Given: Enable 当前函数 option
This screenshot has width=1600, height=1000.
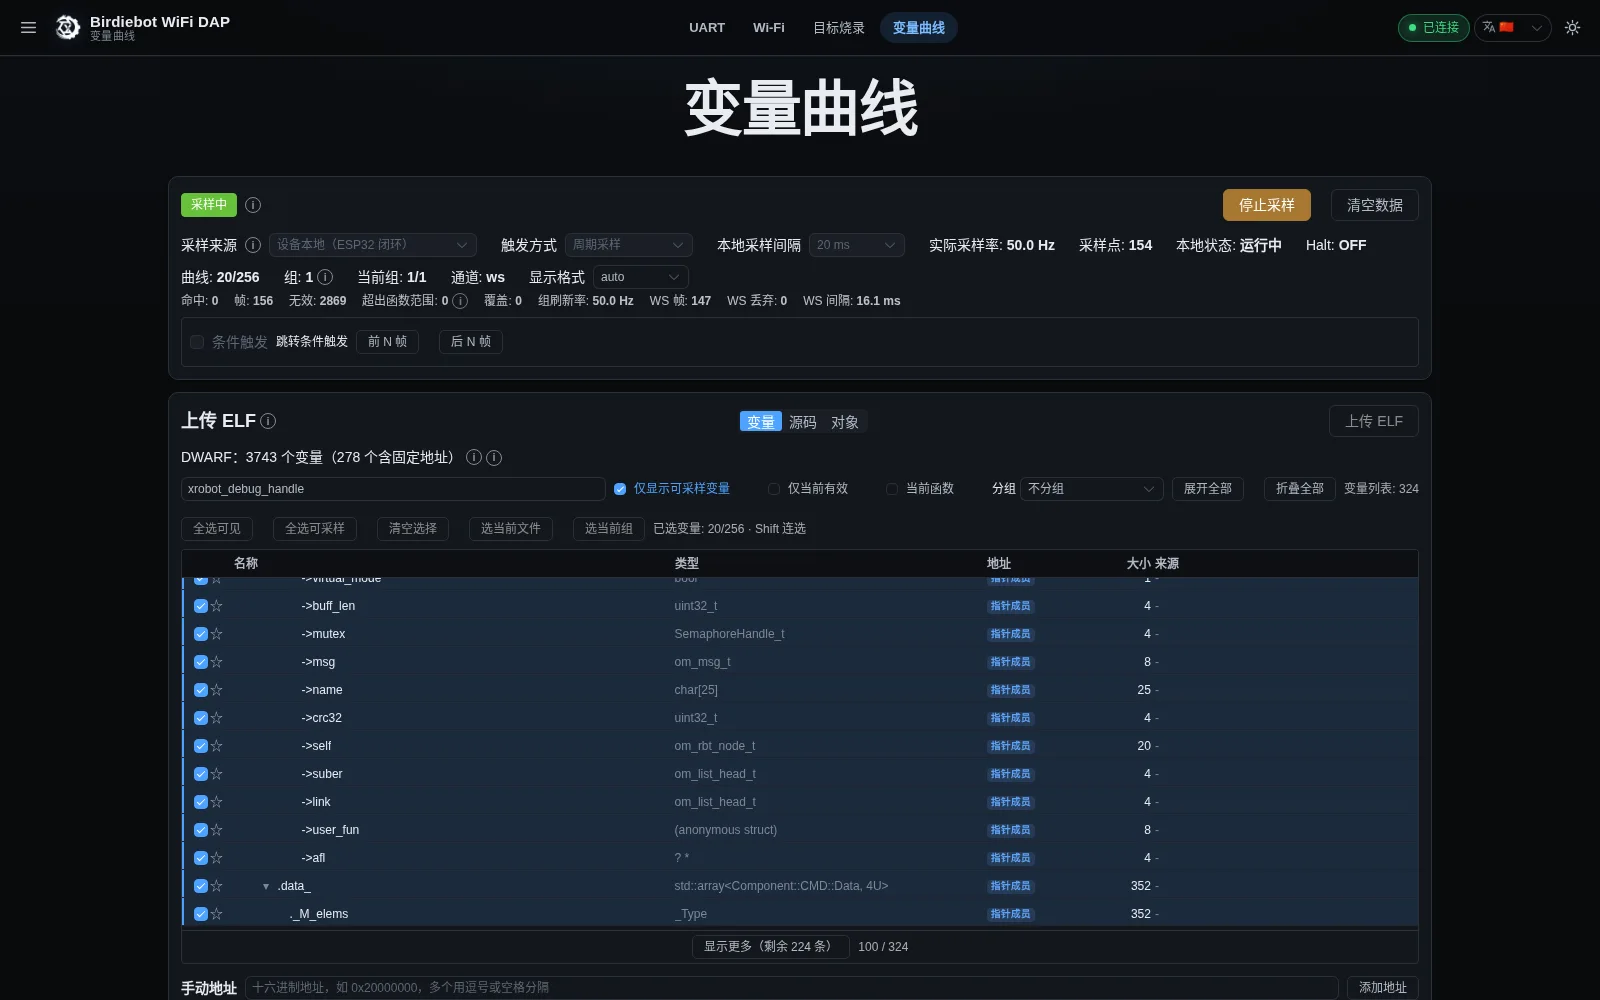Looking at the screenshot, I should click(x=892, y=489).
